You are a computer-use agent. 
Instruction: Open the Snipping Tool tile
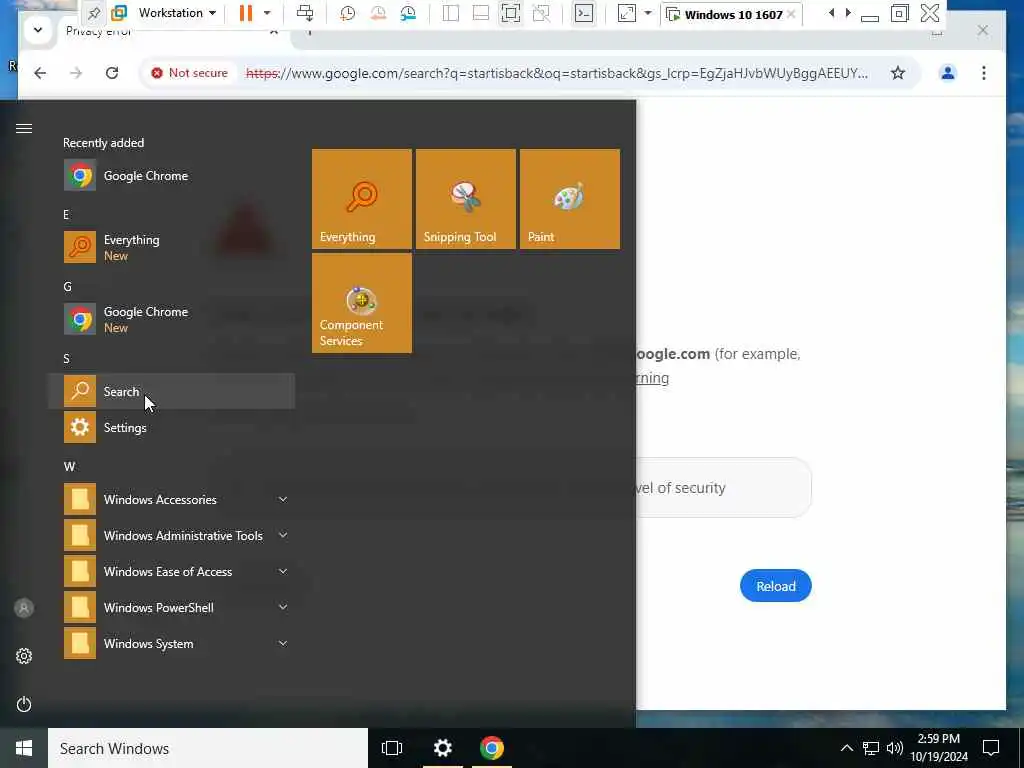(466, 199)
